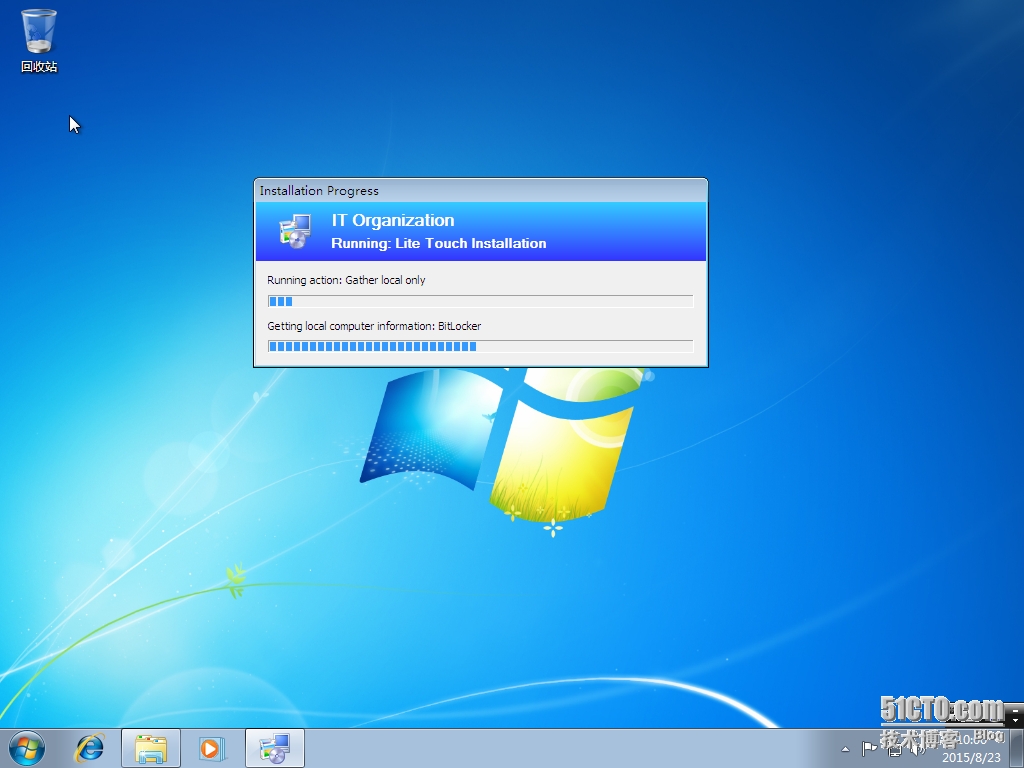The height and width of the screenshot is (768, 1024).
Task: Click the installer computer-and-disc icon in dialog
Action: click(x=295, y=231)
